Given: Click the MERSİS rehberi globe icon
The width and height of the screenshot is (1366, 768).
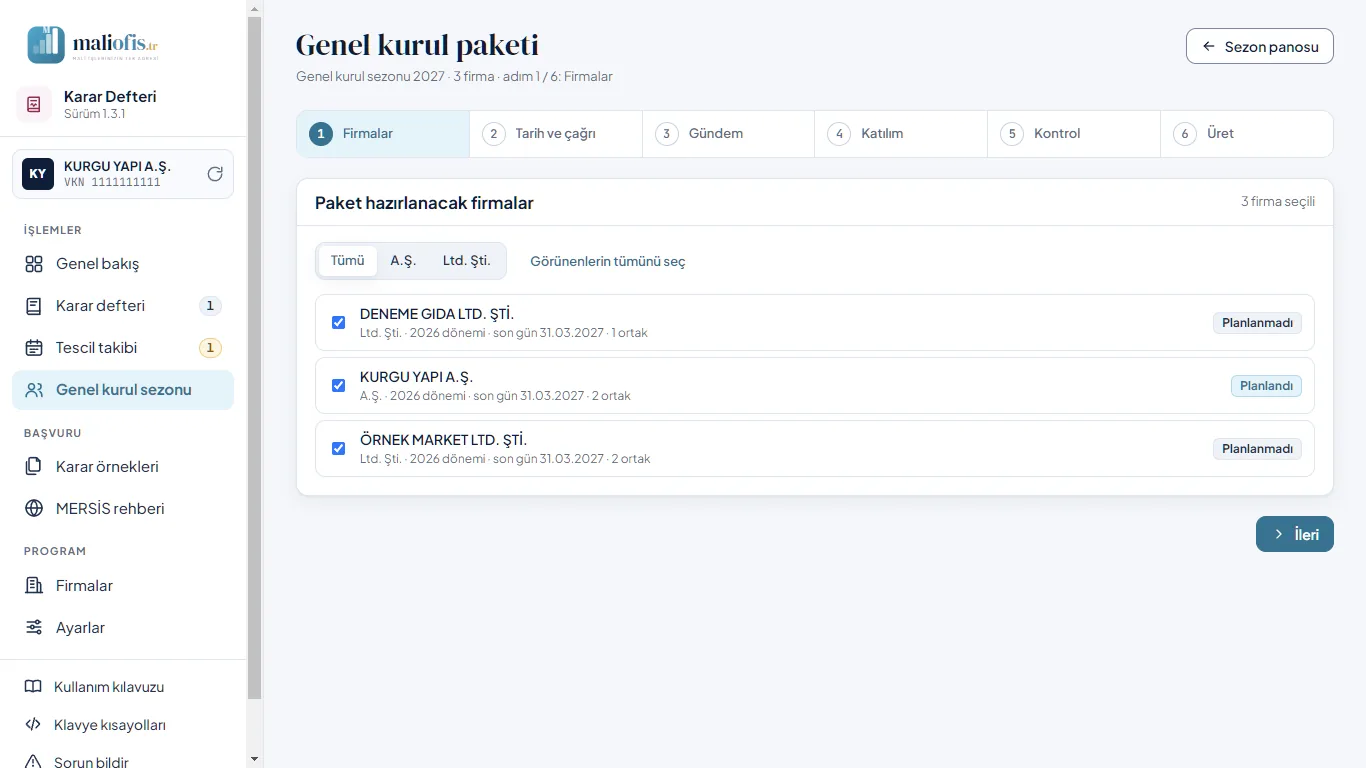Looking at the screenshot, I should [34, 508].
